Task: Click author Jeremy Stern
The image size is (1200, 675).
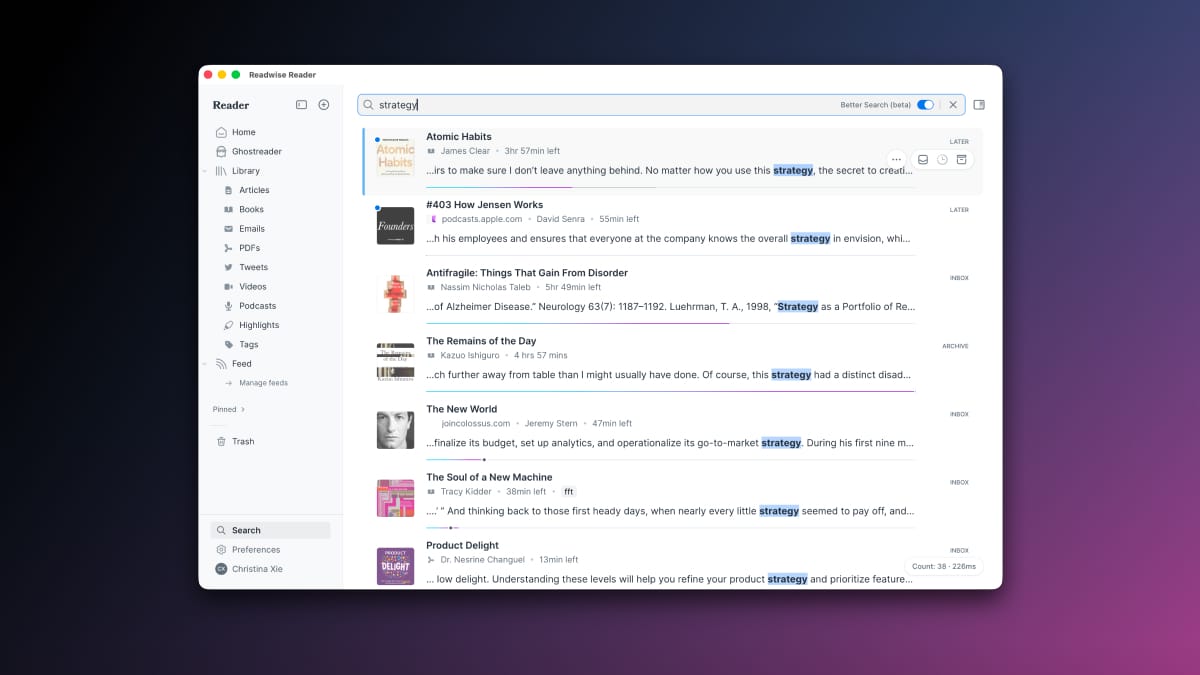Action: (552, 423)
